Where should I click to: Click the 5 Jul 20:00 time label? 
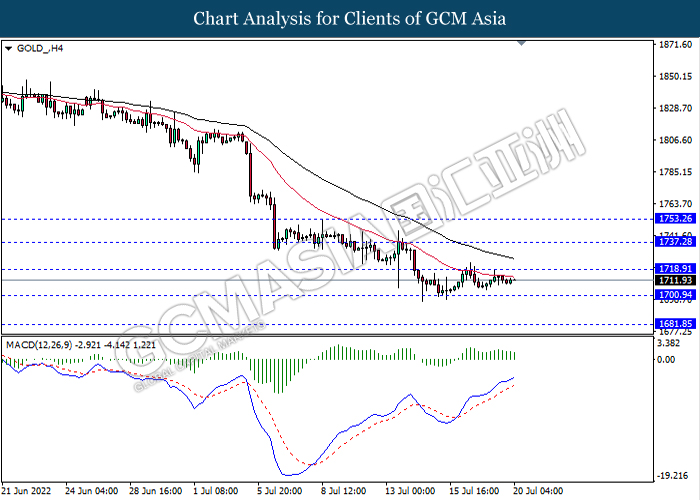[x=279, y=491]
